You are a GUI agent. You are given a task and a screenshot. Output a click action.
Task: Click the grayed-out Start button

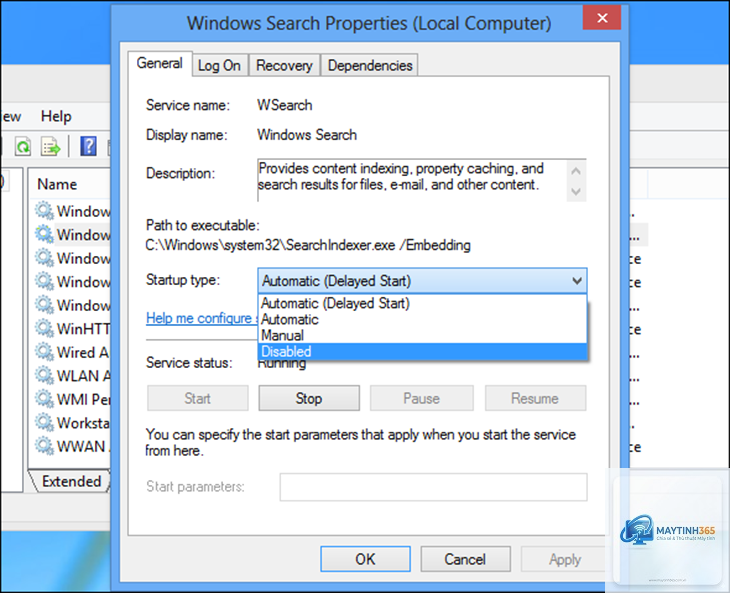point(197,398)
